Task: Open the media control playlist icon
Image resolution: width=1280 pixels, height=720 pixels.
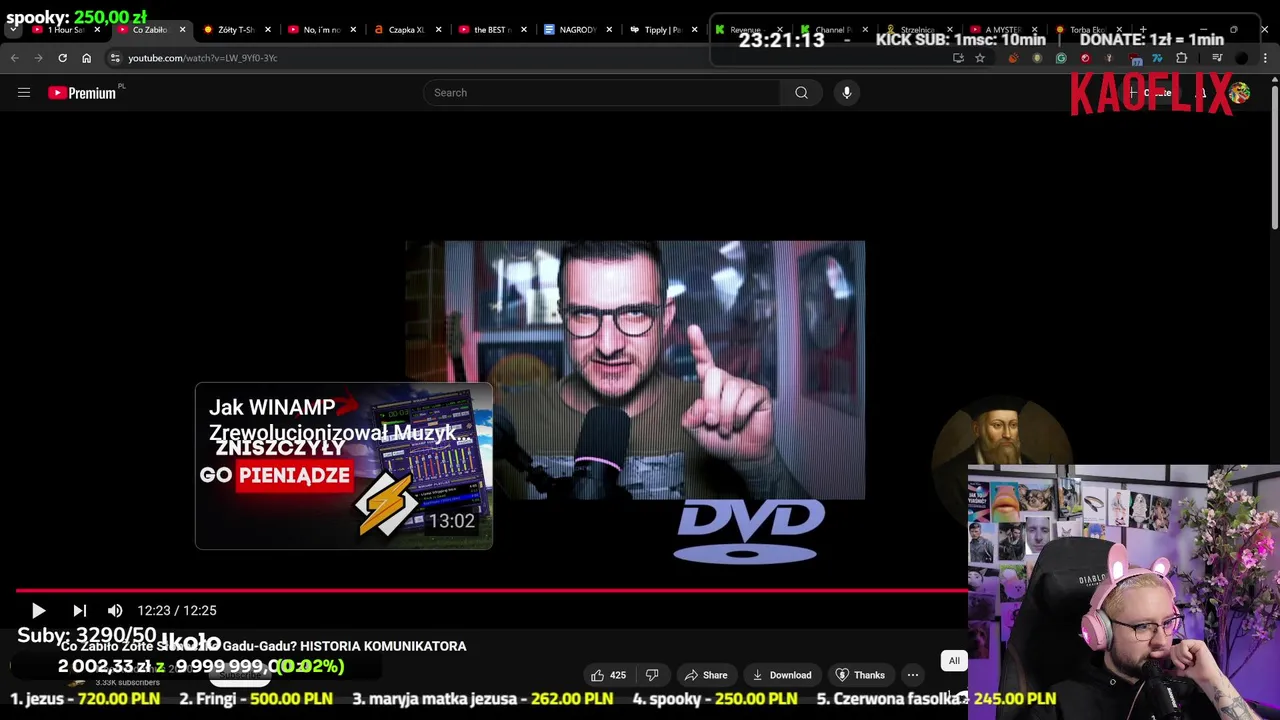Action: pos(1216,58)
